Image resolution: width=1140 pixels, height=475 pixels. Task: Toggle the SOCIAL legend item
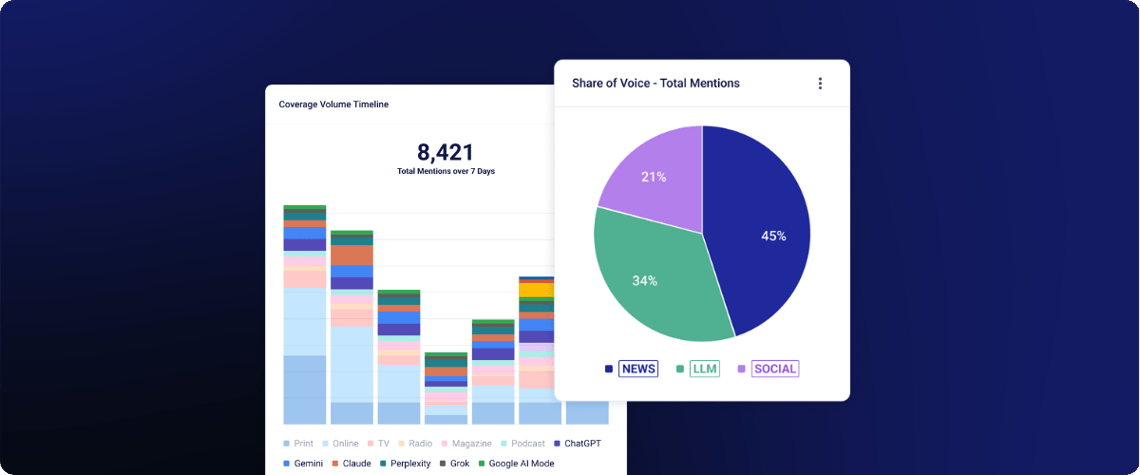point(768,369)
